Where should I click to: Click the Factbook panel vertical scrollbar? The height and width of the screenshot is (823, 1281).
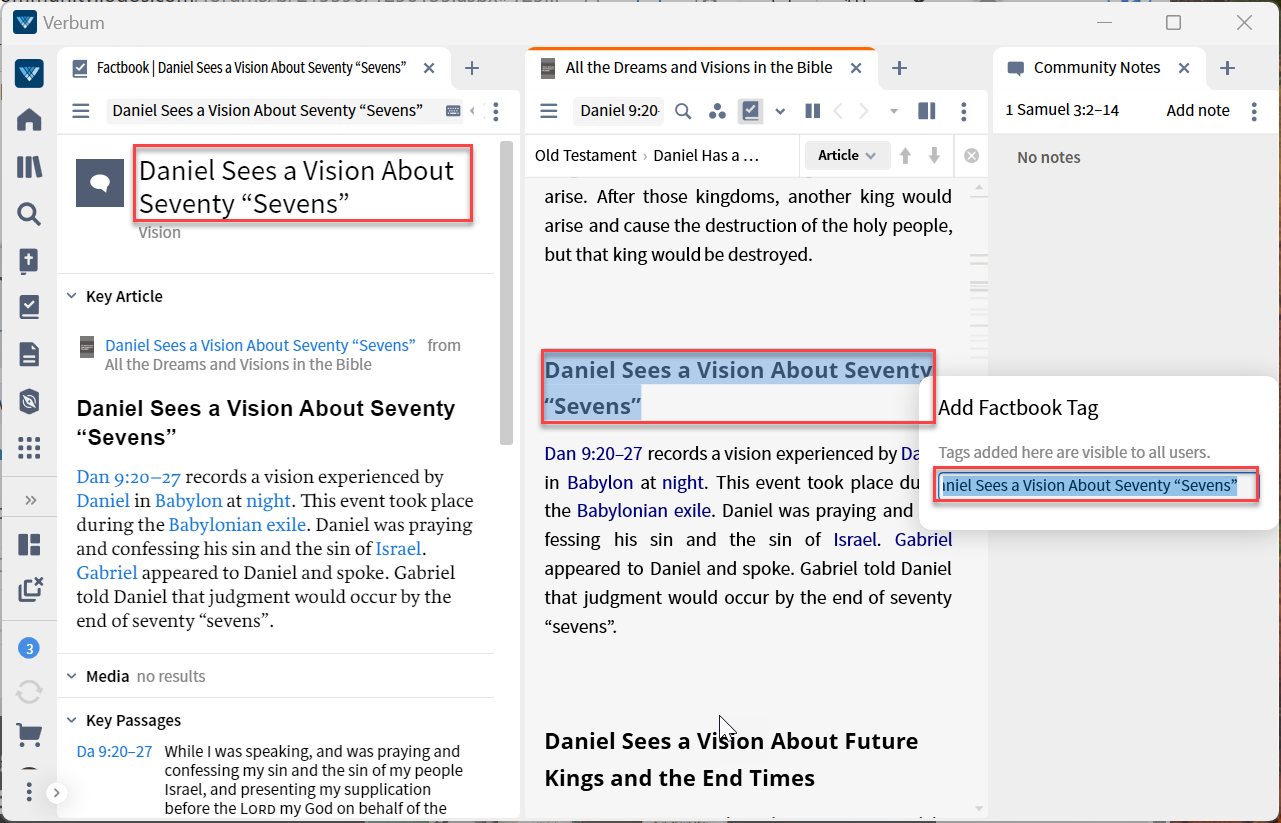(506, 295)
